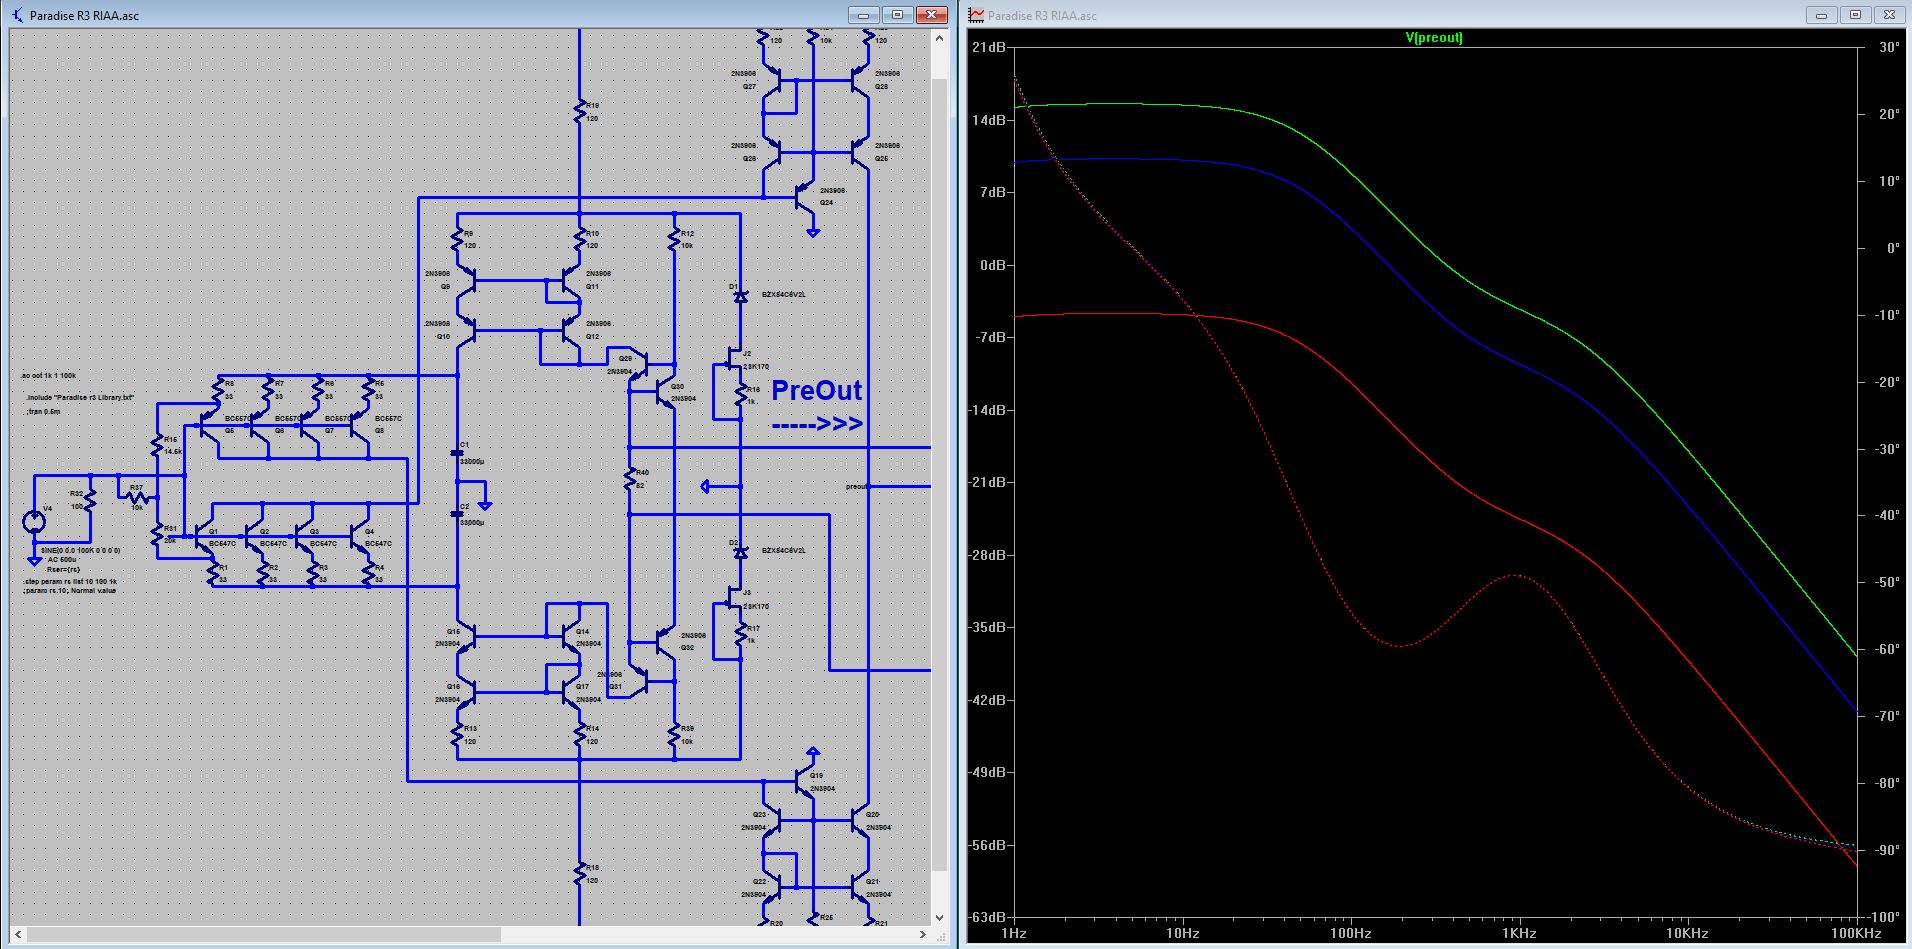
Task: Minimize the waveform plot window
Action: pyautogui.click(x=1822, y=15)
